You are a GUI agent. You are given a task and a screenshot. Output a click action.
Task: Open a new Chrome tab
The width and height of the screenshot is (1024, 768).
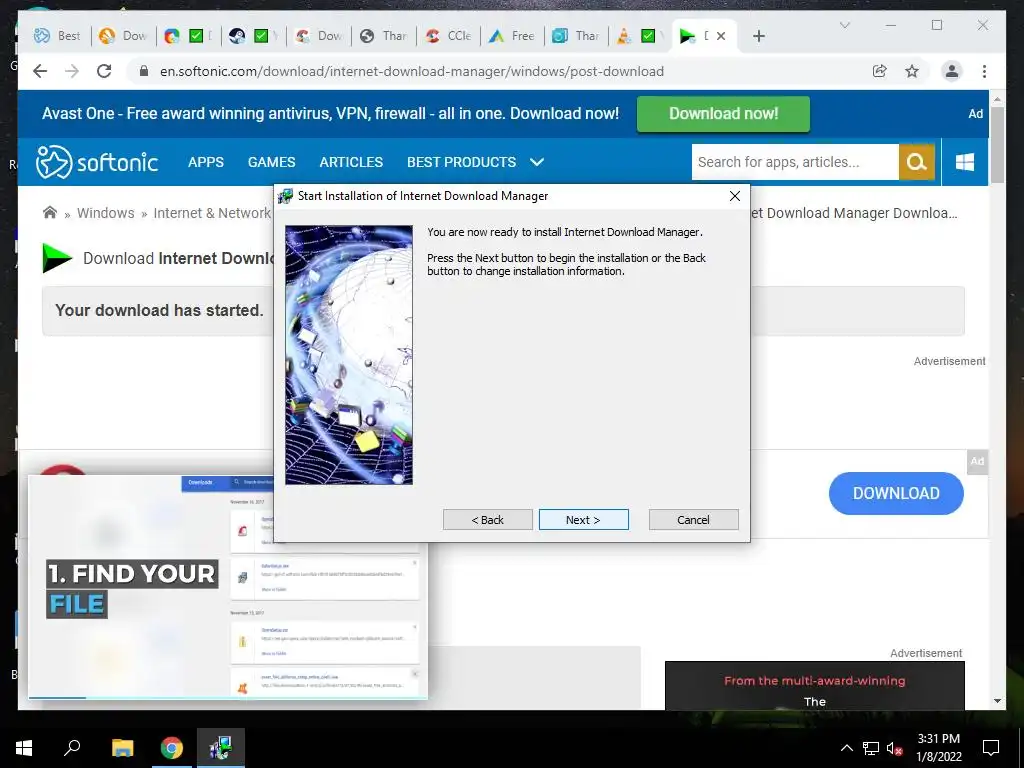758,36
